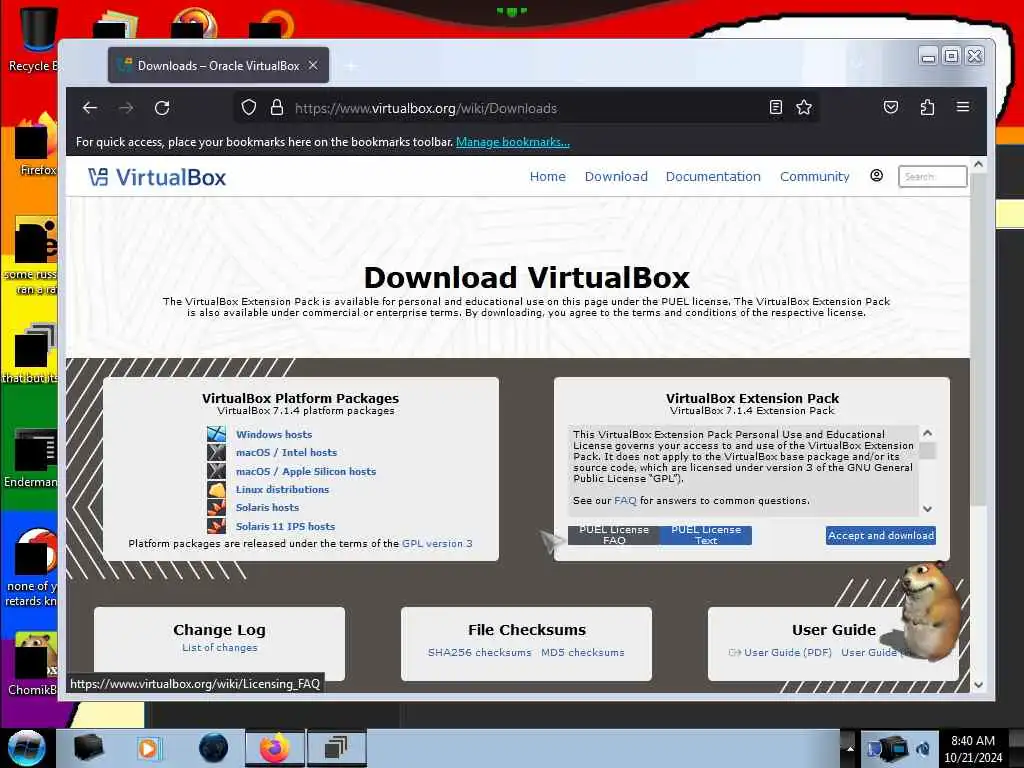Open the List of changes link
This screenshot has height=768, width=1024.
tap(219, 647)
